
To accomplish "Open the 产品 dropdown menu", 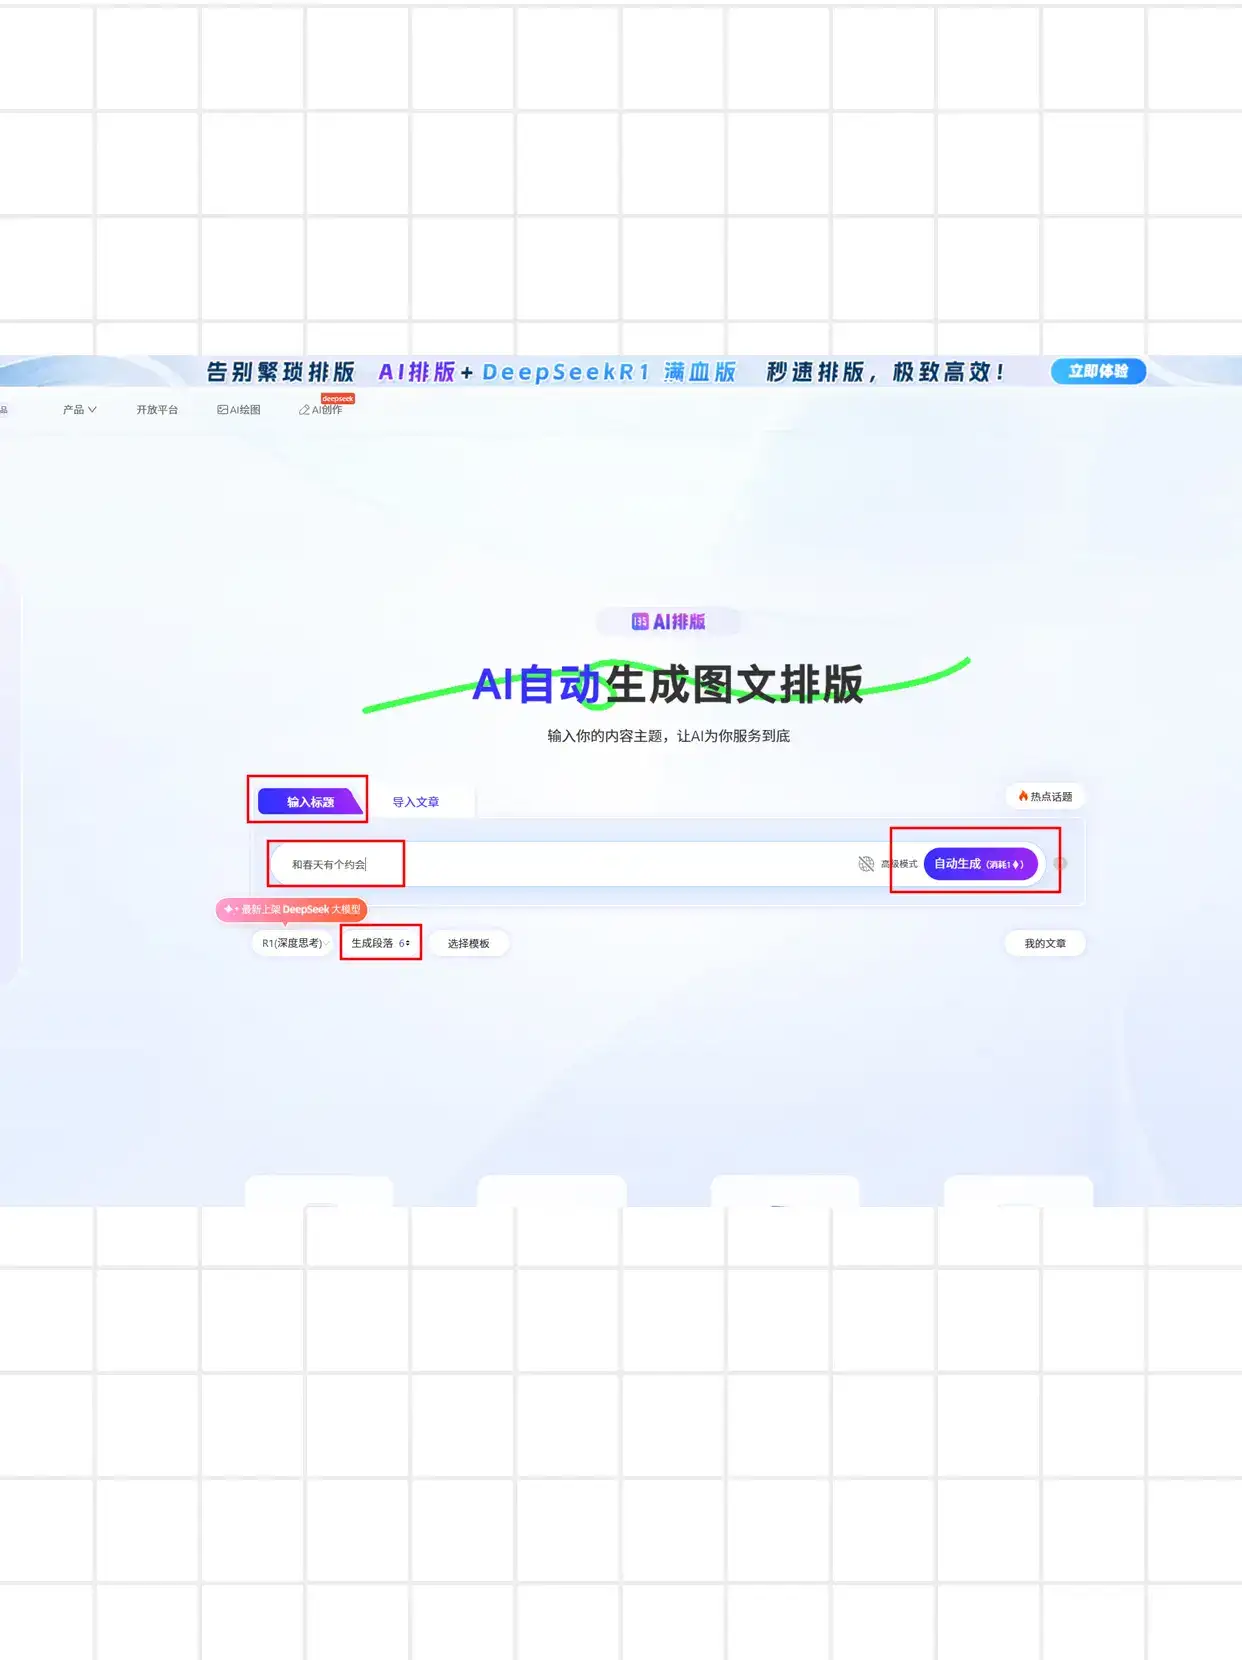I will point(80,410).
